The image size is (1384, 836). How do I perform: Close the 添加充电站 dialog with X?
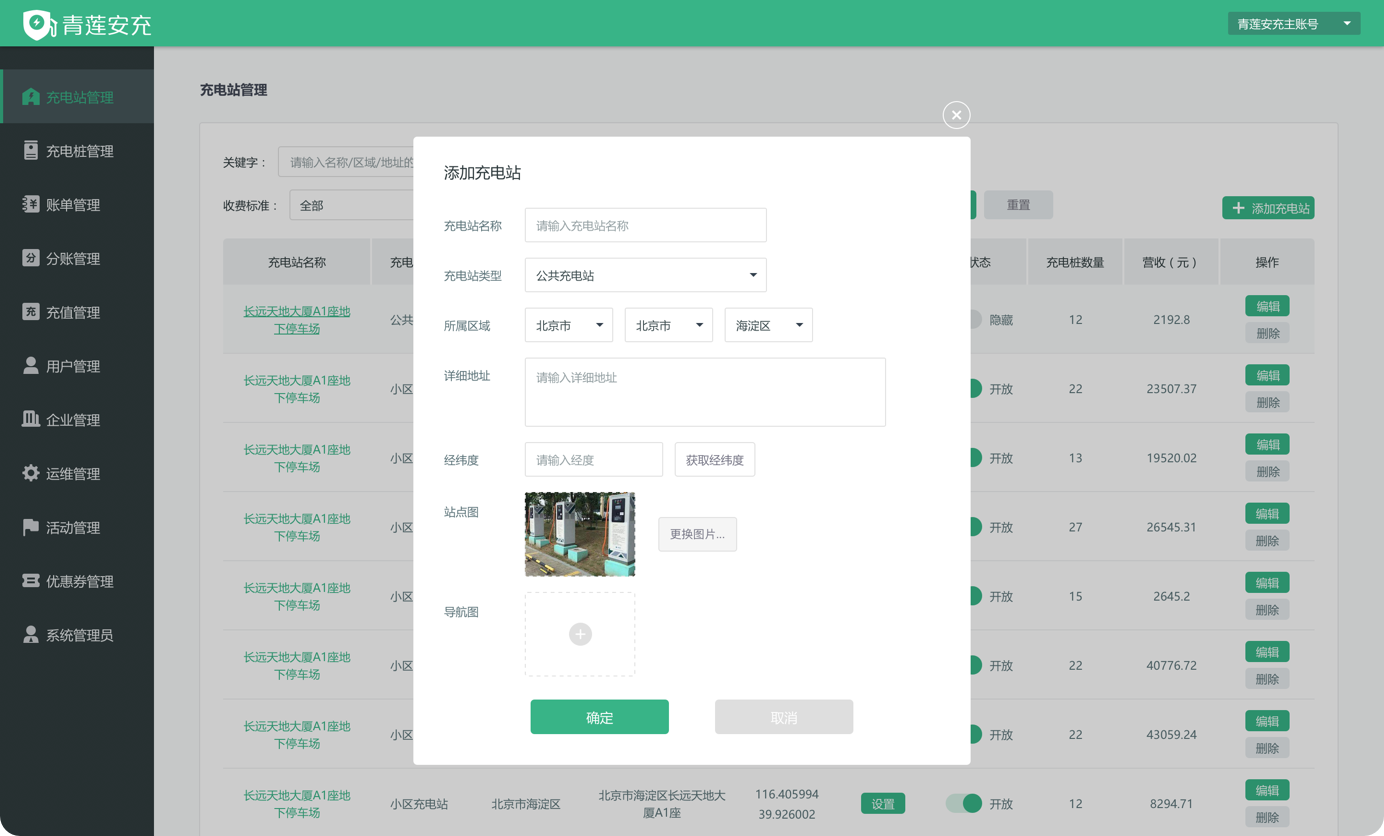[x=956, y=115]
